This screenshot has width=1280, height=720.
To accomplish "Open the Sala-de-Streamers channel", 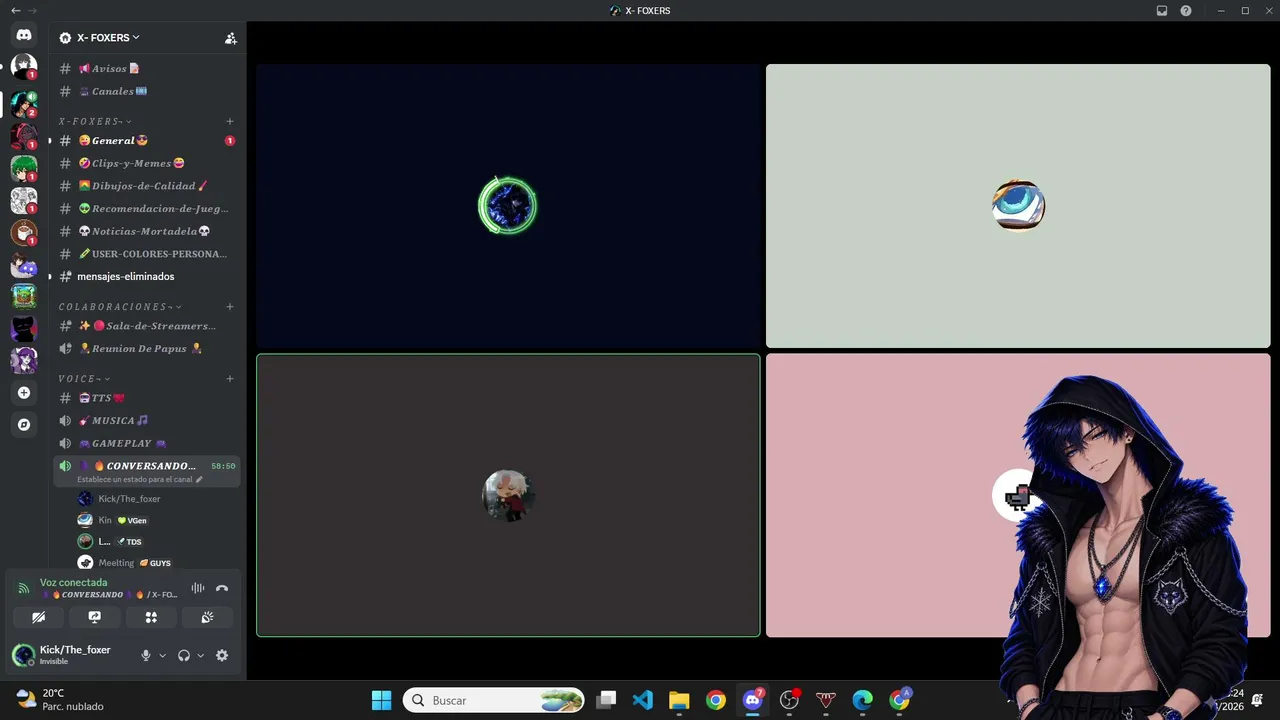I will tap(146, 326).
